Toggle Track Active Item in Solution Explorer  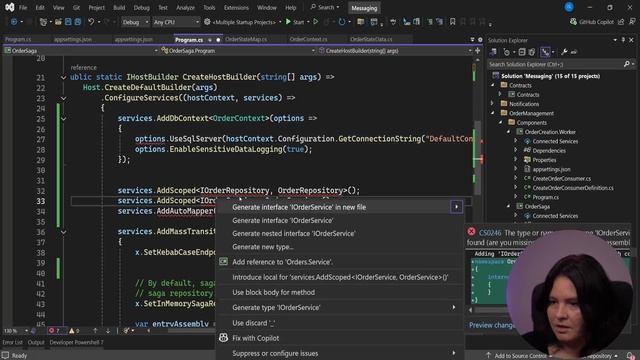[x=545, y=52]
